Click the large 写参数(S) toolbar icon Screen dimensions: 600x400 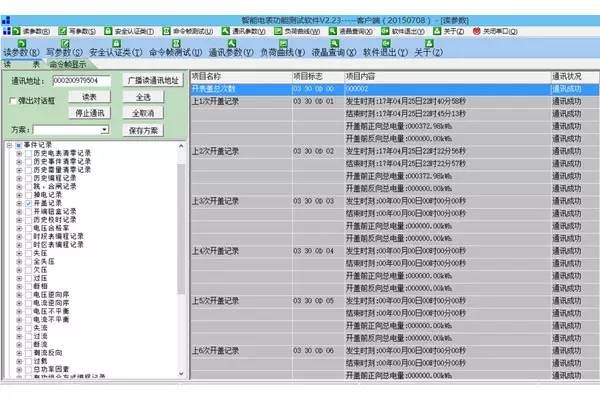[65, 44]
